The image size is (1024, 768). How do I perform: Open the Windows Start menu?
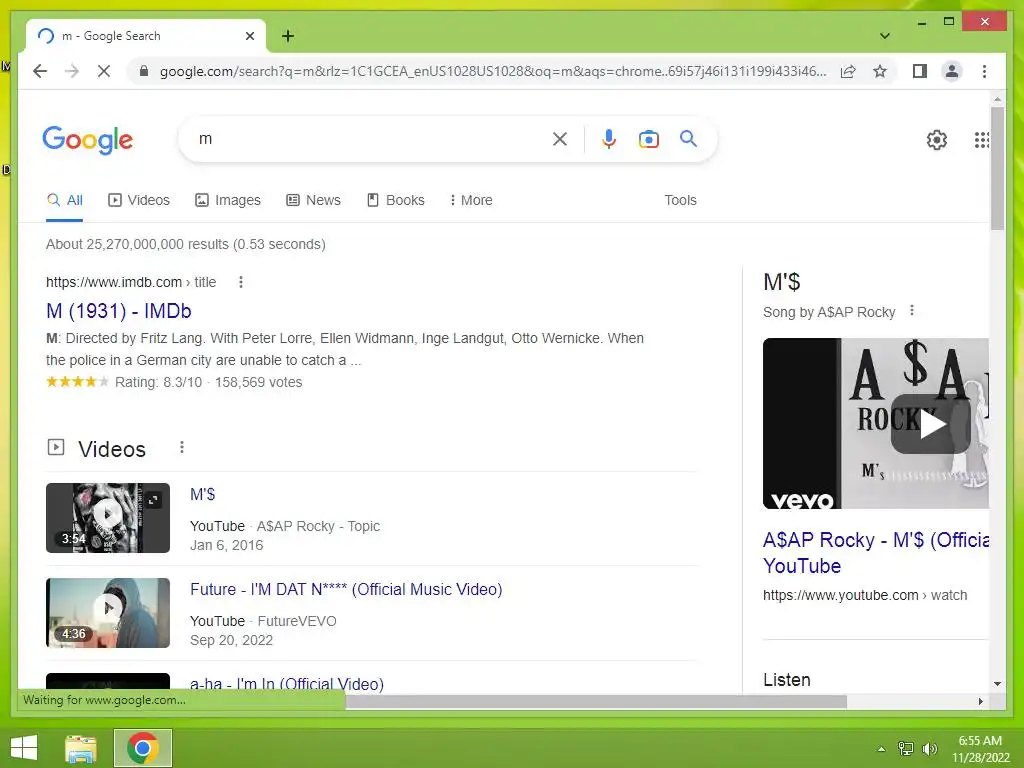(24, 748)
